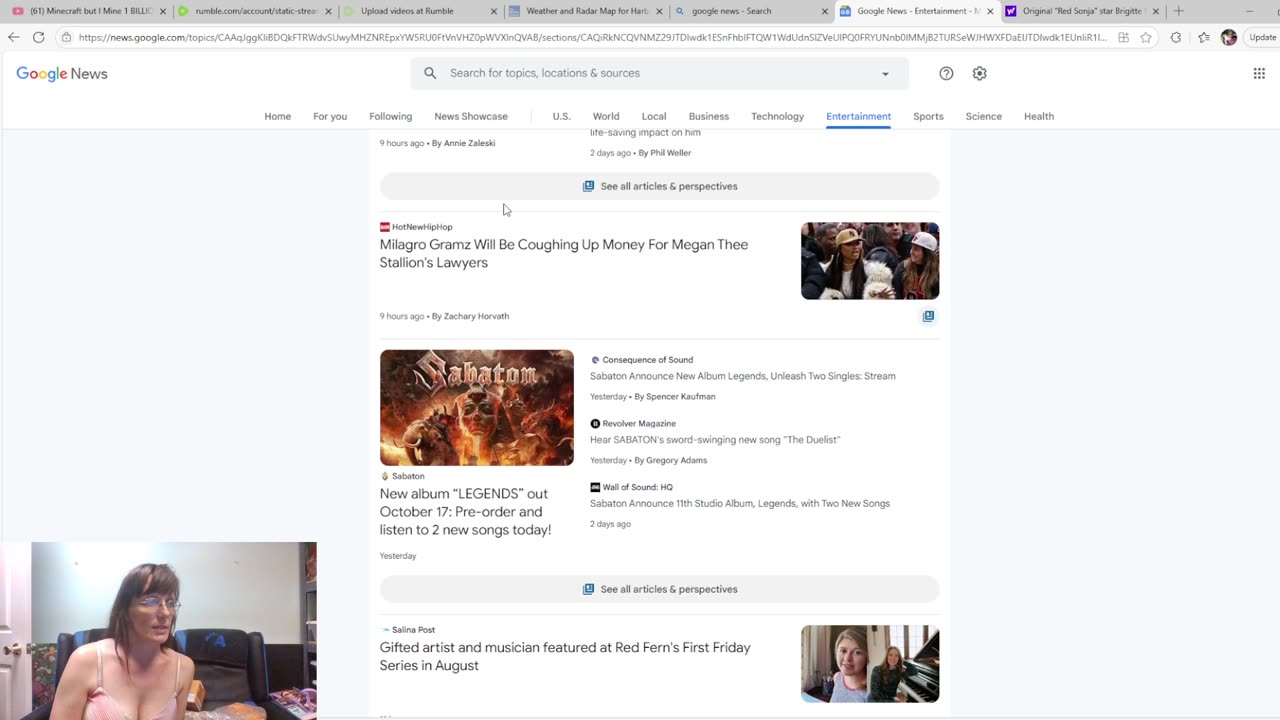Click the Google News search magnifier icon
Viewport: 1280px width, 720px height.
[x=430, y=73]
